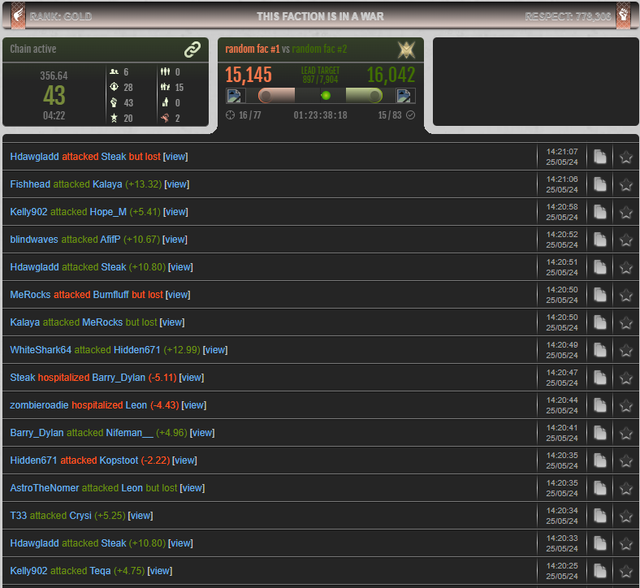Click the right faction image under 16,042
This screenshot has height=588, width=640.
coord(405,96)
